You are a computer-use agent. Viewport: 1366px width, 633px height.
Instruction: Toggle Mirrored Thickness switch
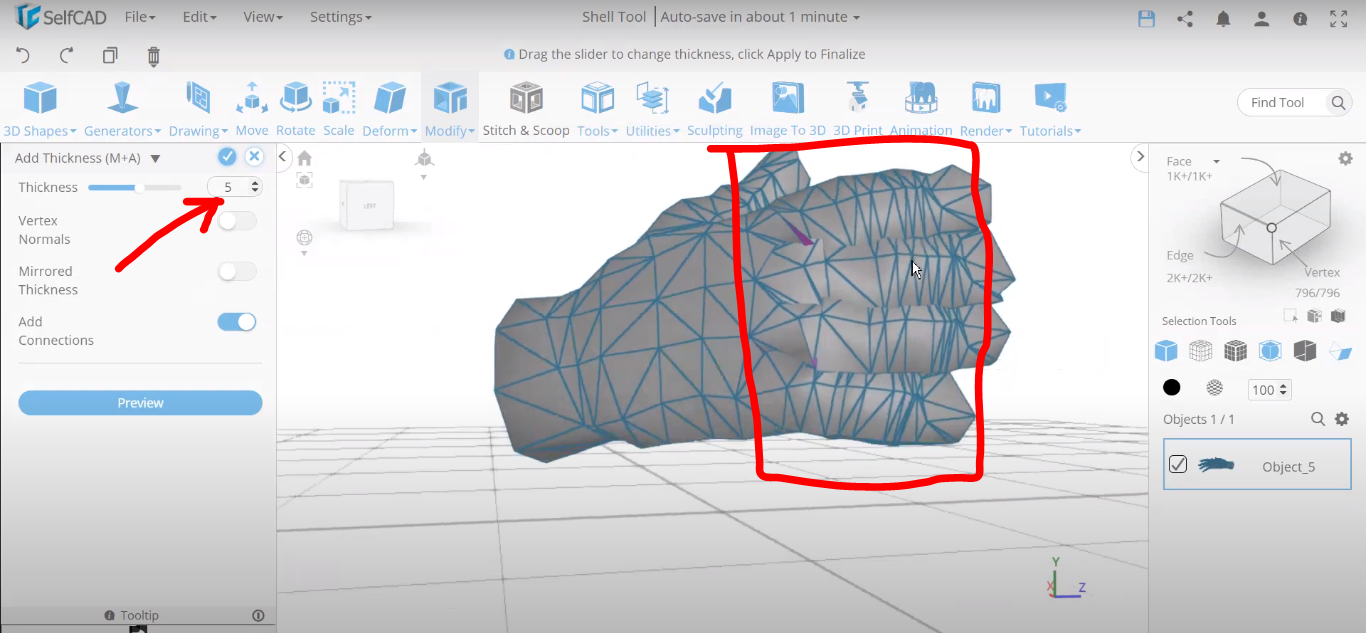point(237,271)
